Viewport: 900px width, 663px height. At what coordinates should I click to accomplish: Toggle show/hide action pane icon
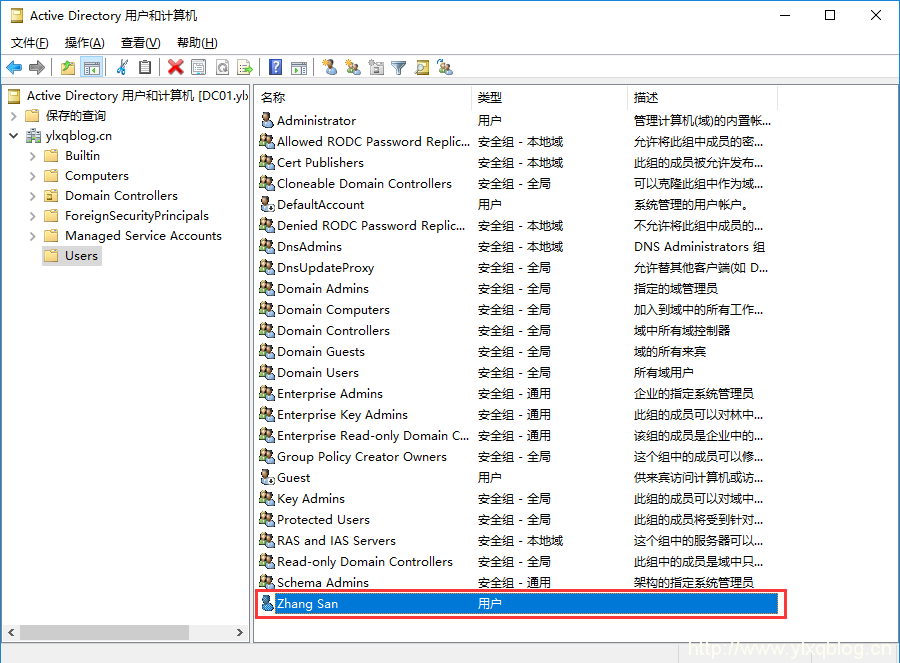pyautogui.click(x=299, y=68)
